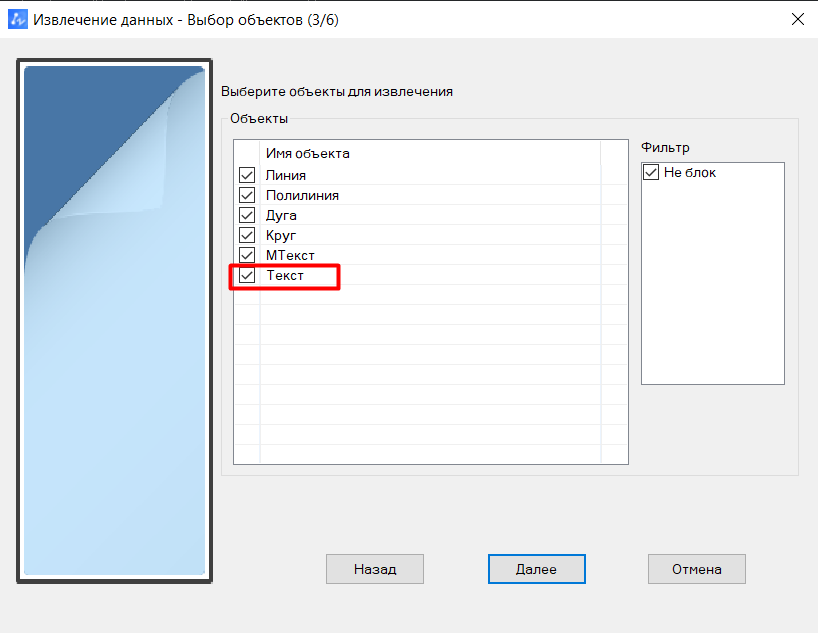Toggle the МТекст checkbox

click(x=247, y=255)
